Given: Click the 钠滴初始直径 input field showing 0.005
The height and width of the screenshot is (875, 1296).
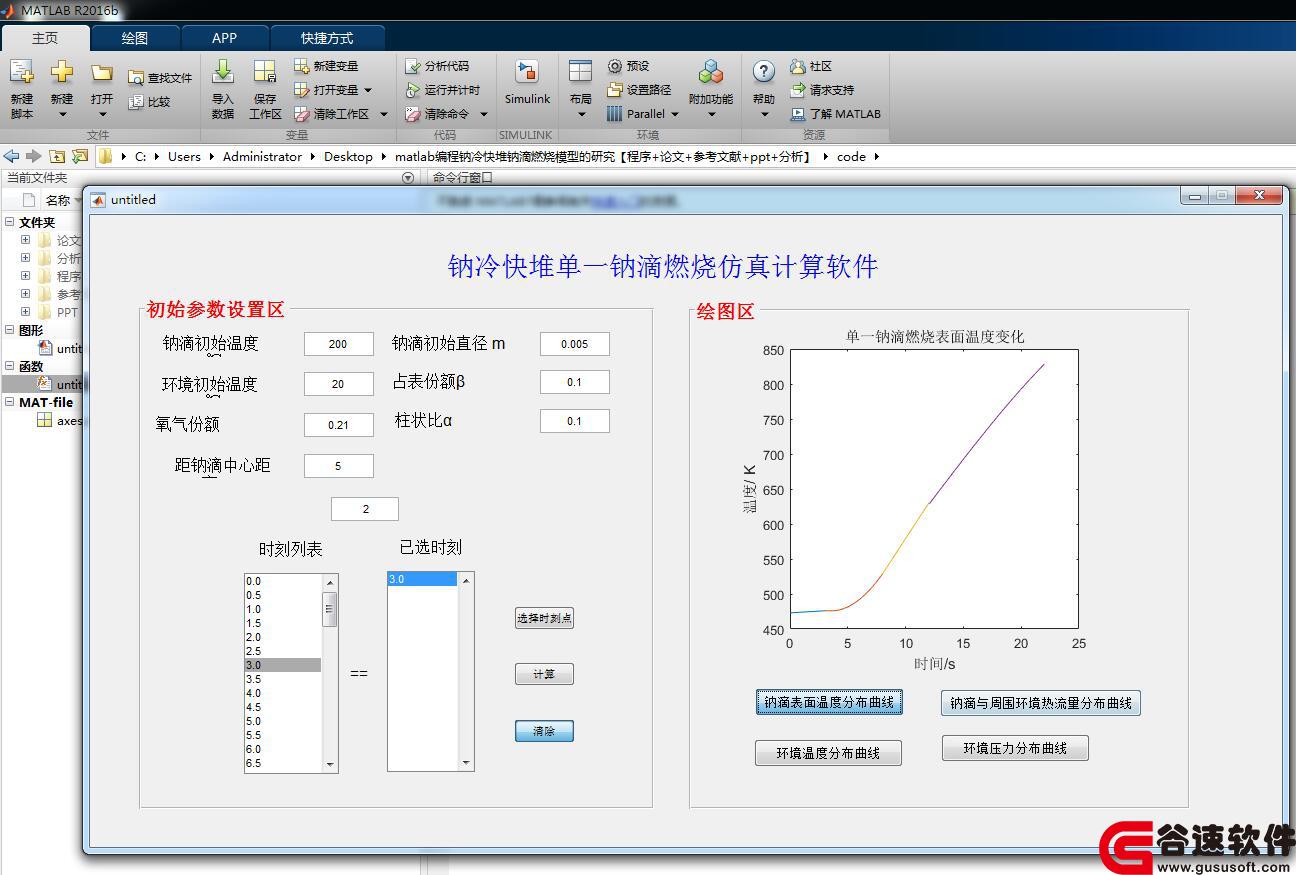Looking at the screenshot, I should coord(575,344).
